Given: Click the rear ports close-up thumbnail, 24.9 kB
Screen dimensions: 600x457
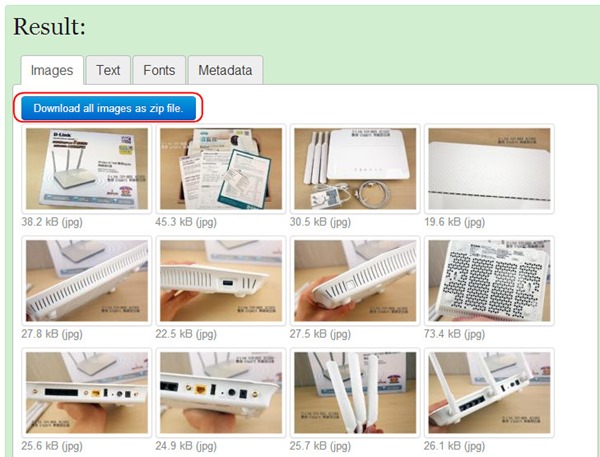Looking at the screenshot, I should click(x=221, y=393).
